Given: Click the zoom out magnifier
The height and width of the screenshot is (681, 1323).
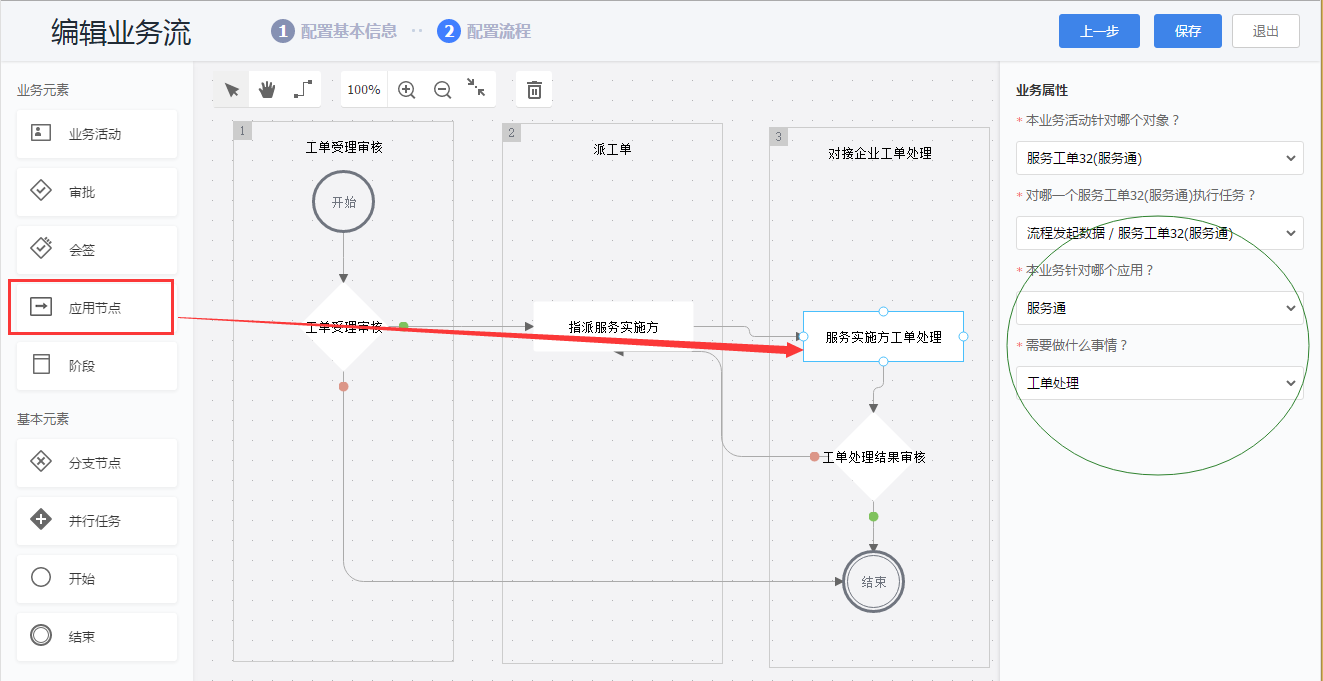Looking at the screenshot, I should [x=442, y=90].
